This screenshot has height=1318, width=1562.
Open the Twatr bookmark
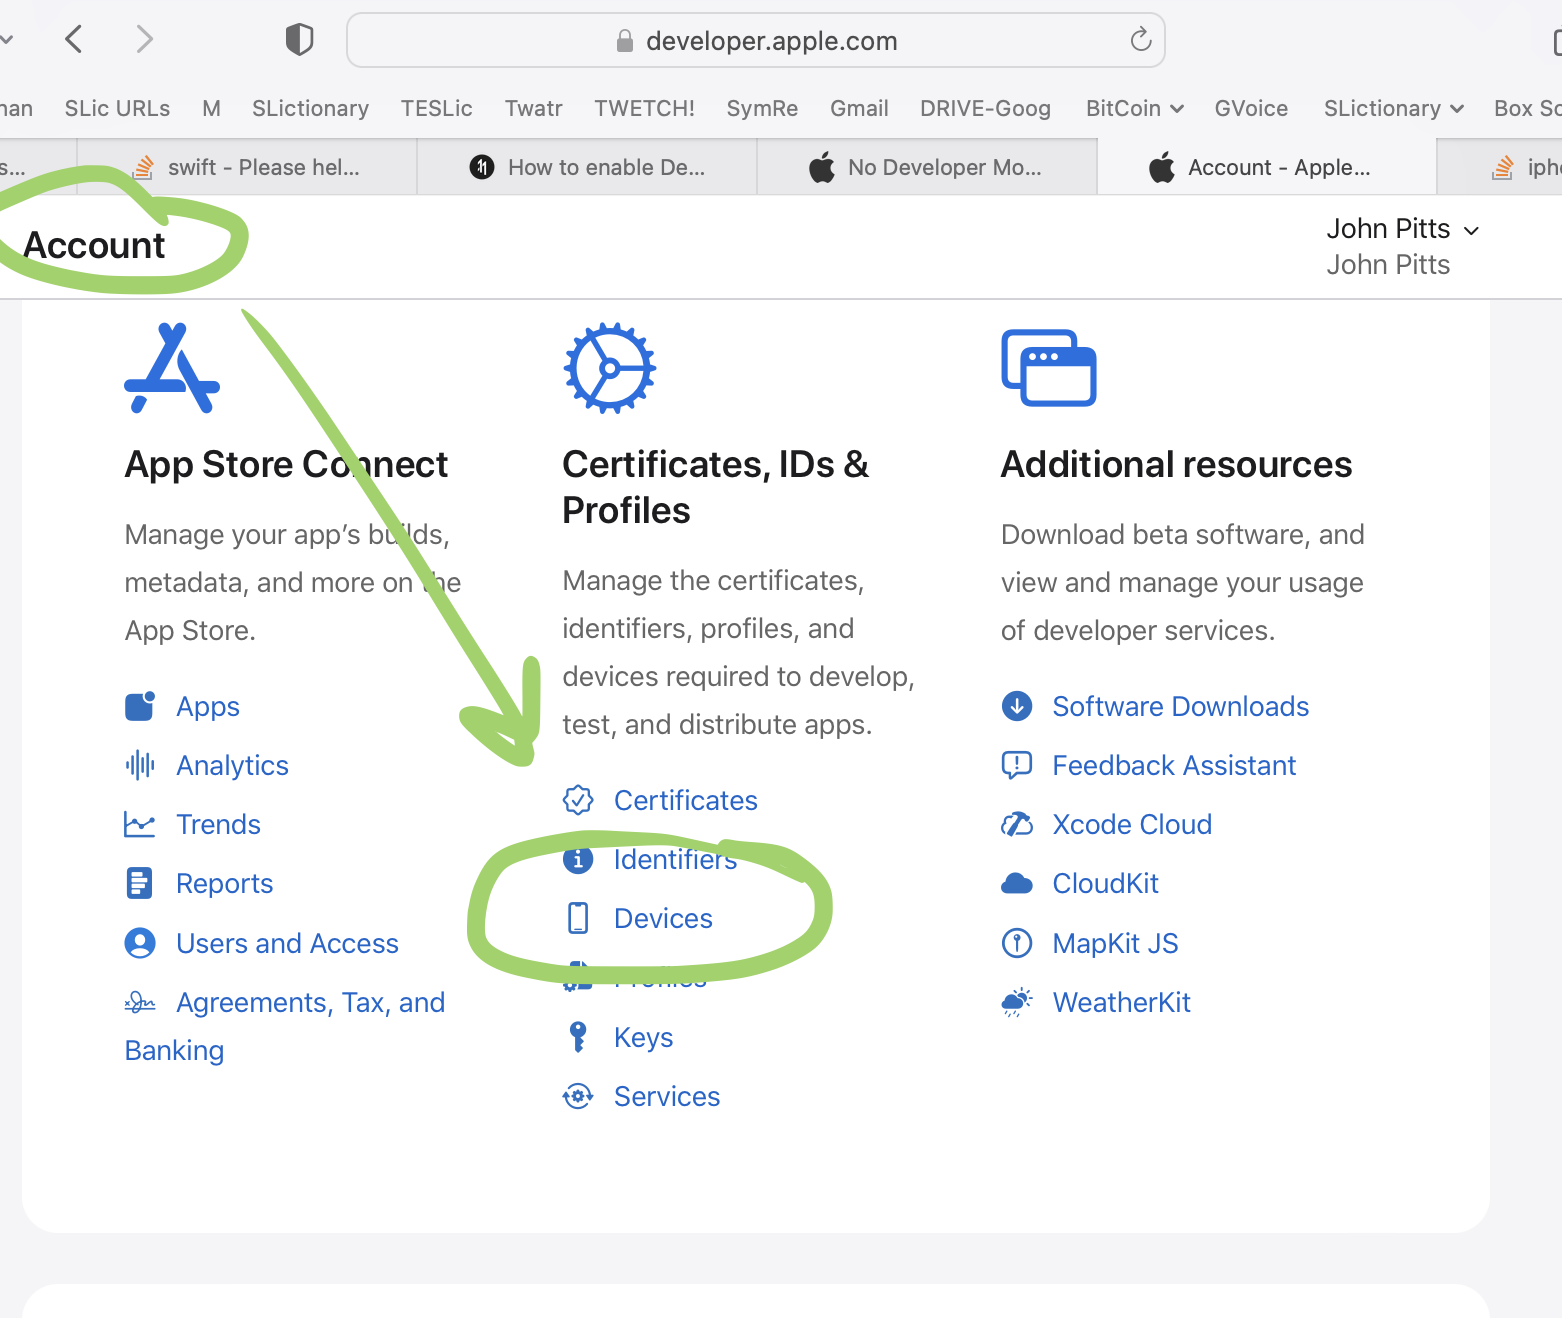point(533,108)
